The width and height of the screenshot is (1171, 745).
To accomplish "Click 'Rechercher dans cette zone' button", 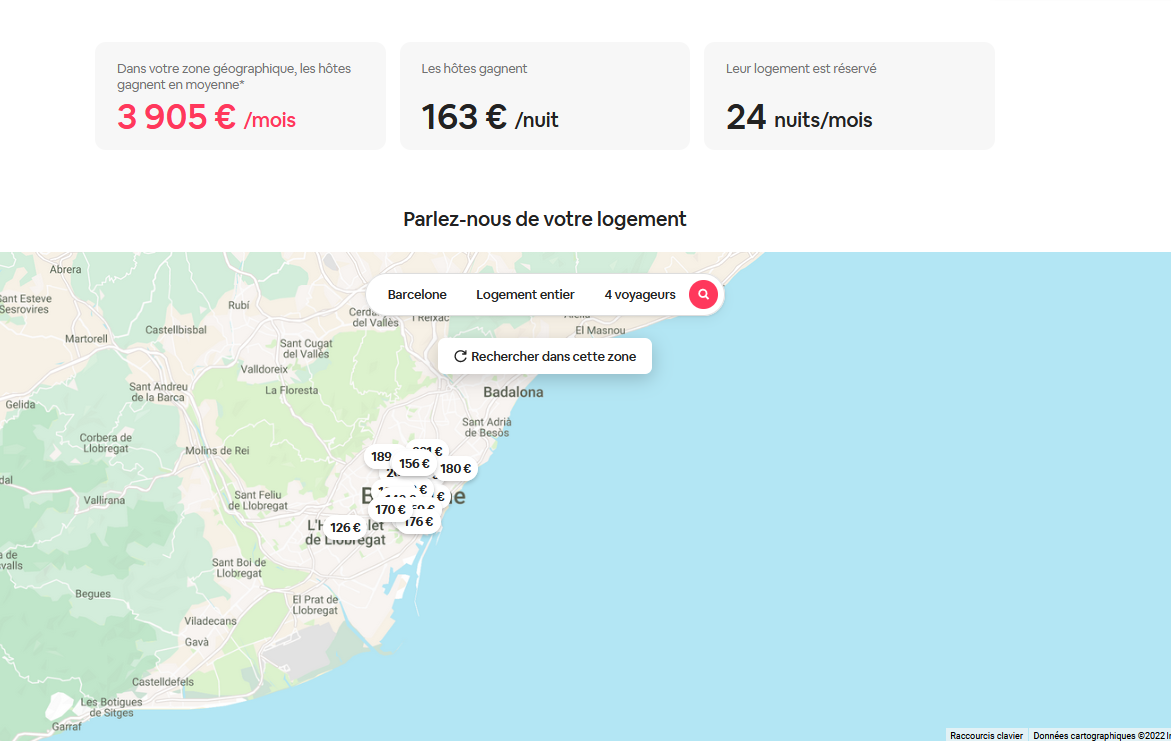I will coord(545,357).
